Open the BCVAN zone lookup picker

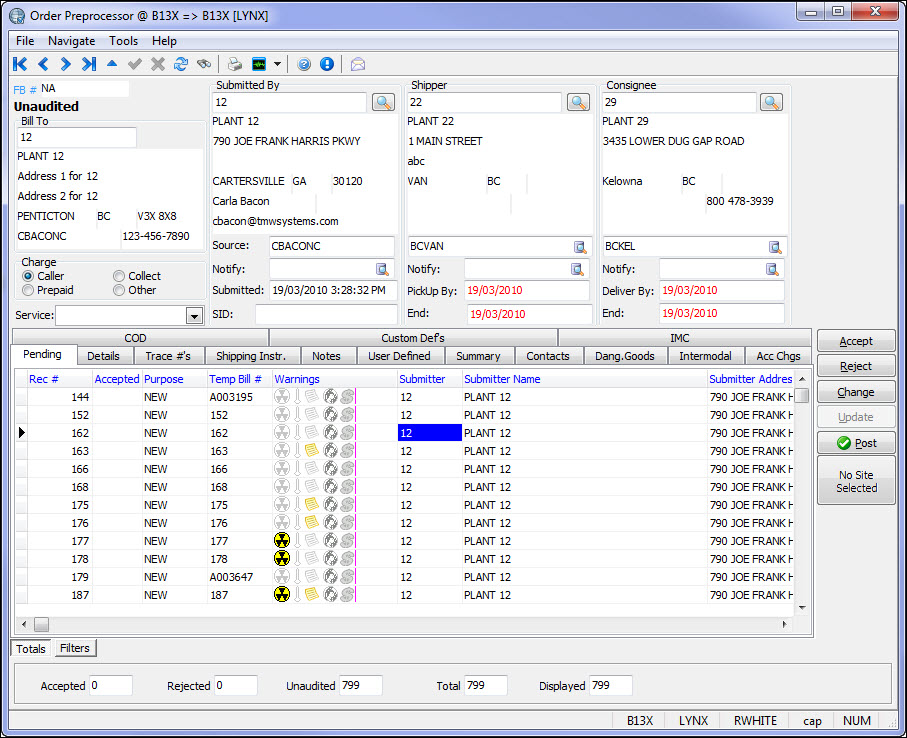coord(580,247)
